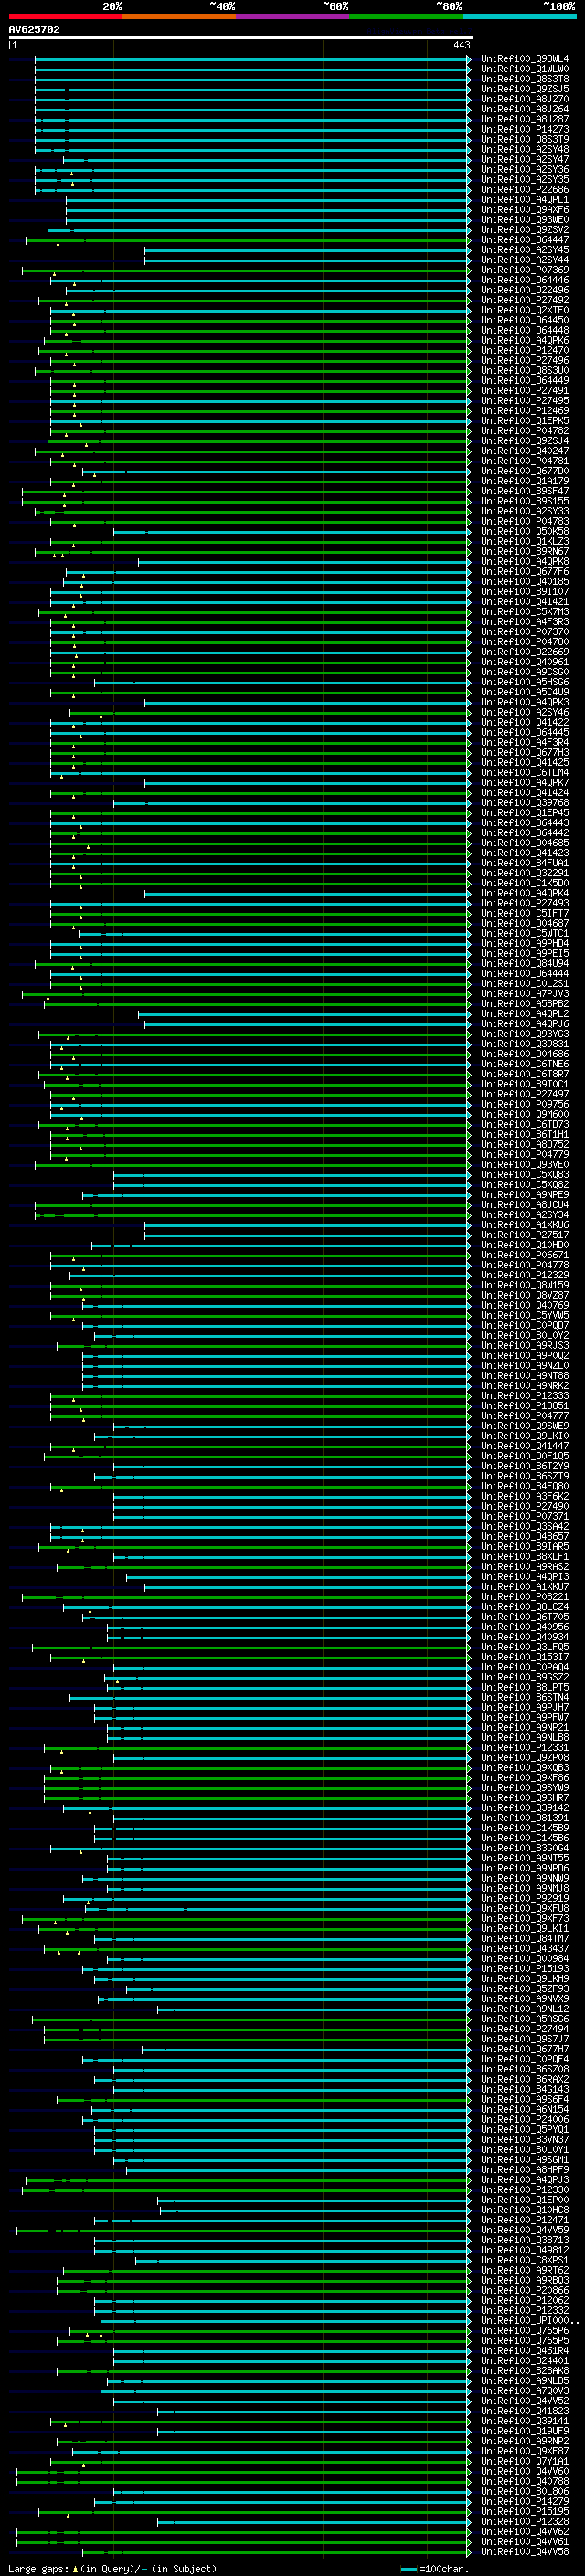Select the AV625702 query name label

click(x=34, y=29)
